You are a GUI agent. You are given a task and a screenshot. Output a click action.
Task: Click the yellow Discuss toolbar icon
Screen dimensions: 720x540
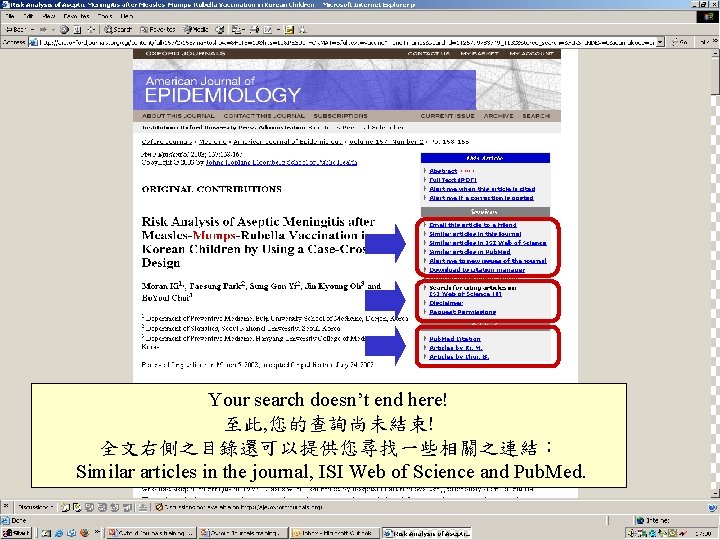point(289,29)
